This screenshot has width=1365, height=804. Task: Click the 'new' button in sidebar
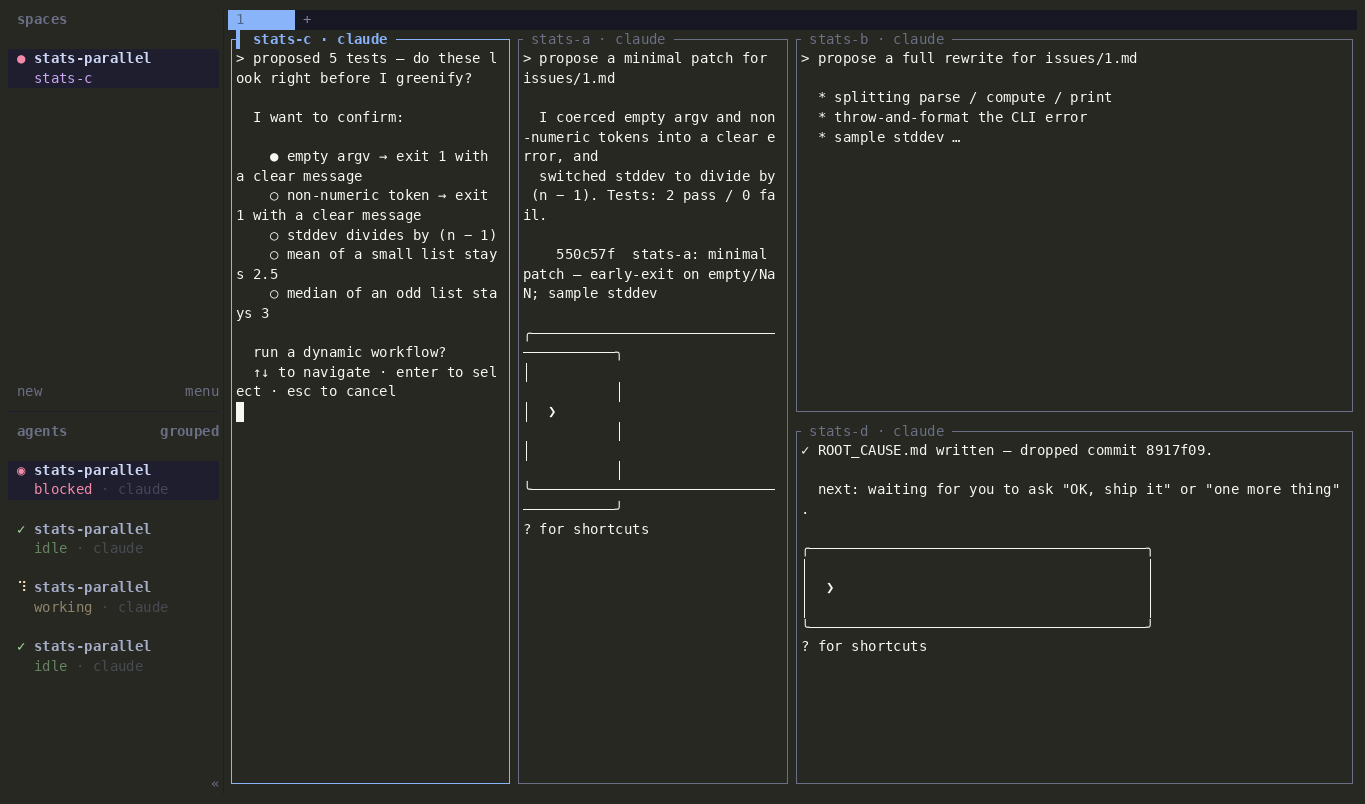pos(30,391)
